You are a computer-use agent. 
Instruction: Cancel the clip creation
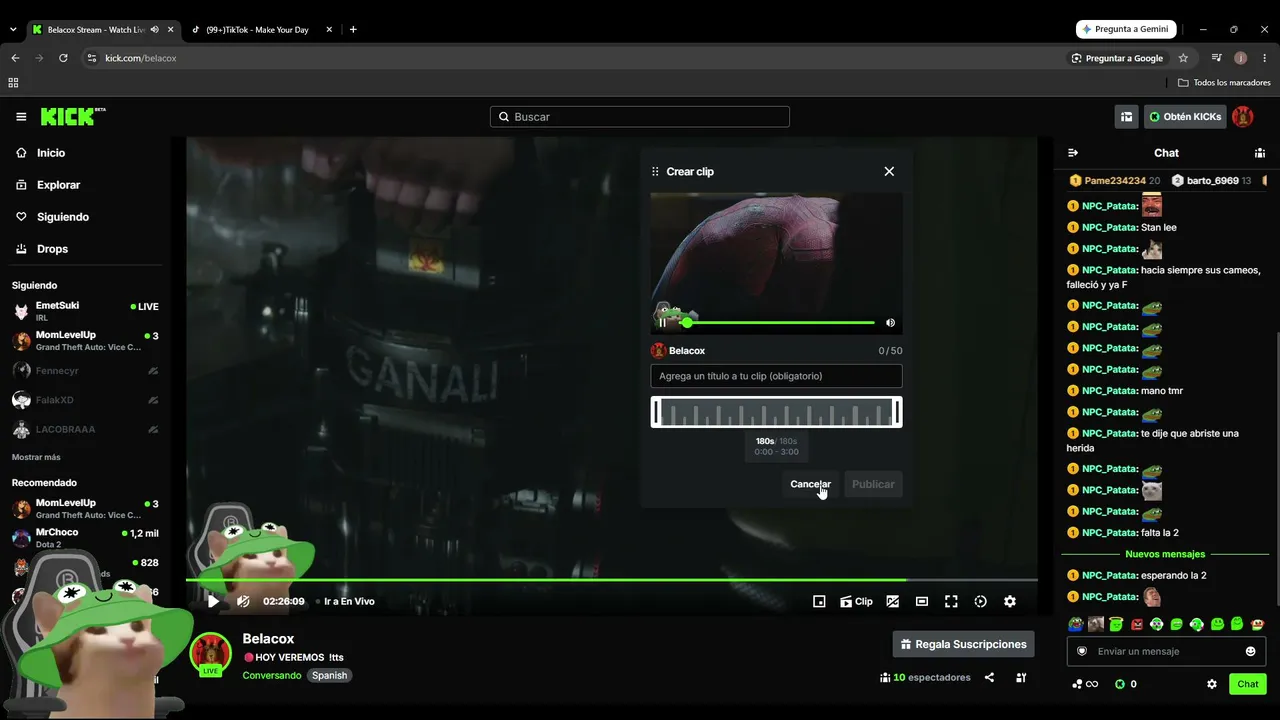tap(810, 484)
